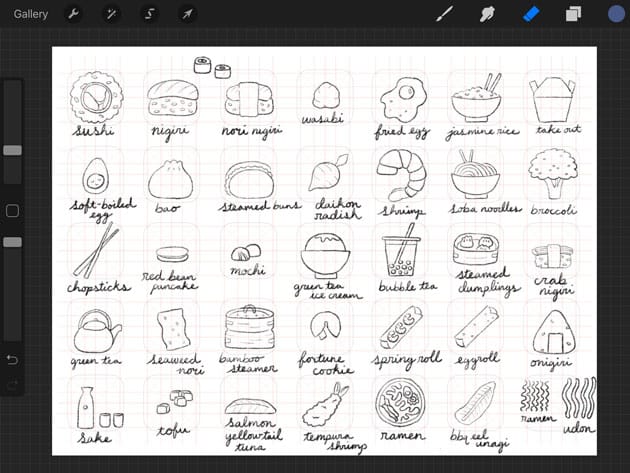The image size is (630, 473).
Task: Tap the "salmon yellowtail tuna" label
Action: pyautogui.click(x=254, y=434)
